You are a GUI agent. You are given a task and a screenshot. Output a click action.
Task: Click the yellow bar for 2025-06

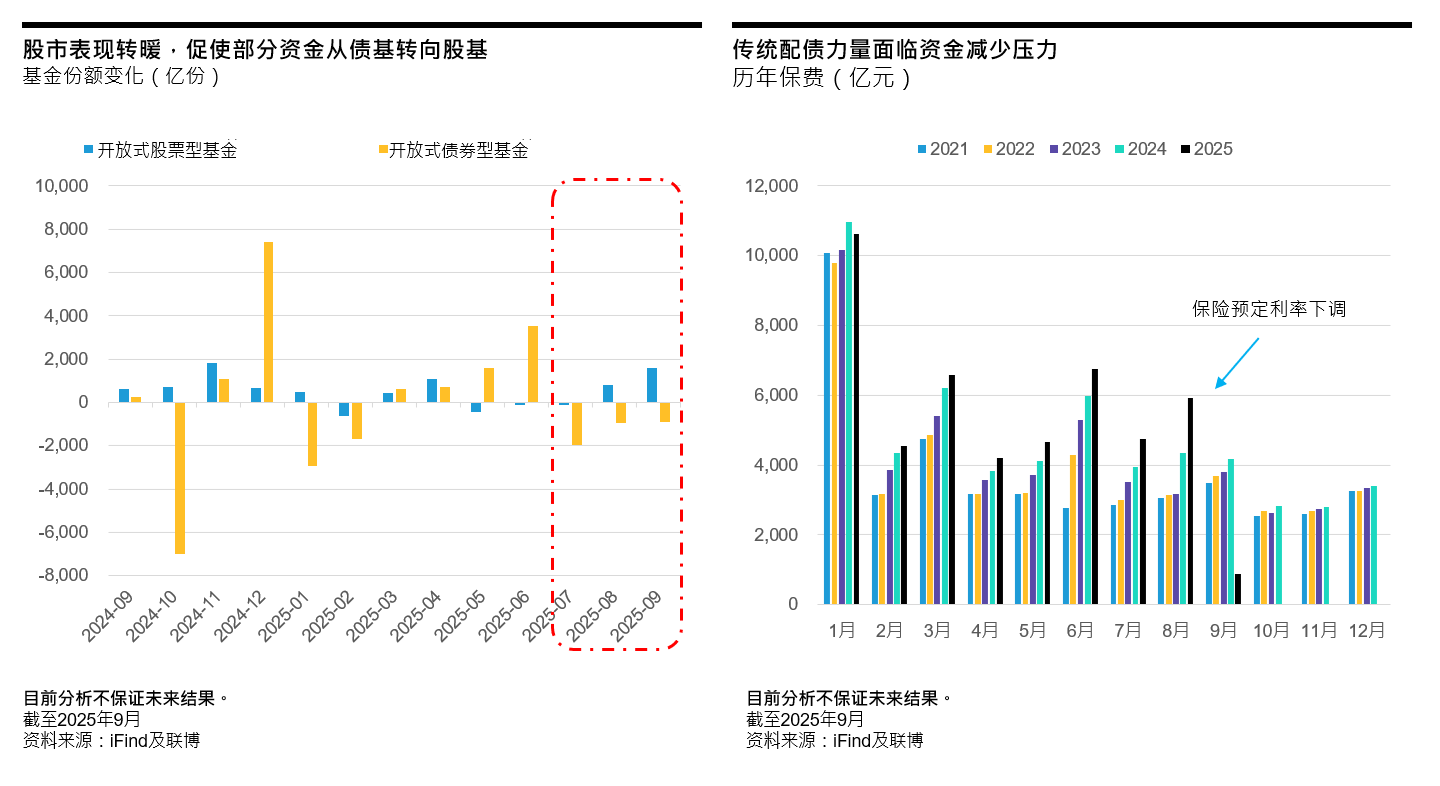[533, 364]
